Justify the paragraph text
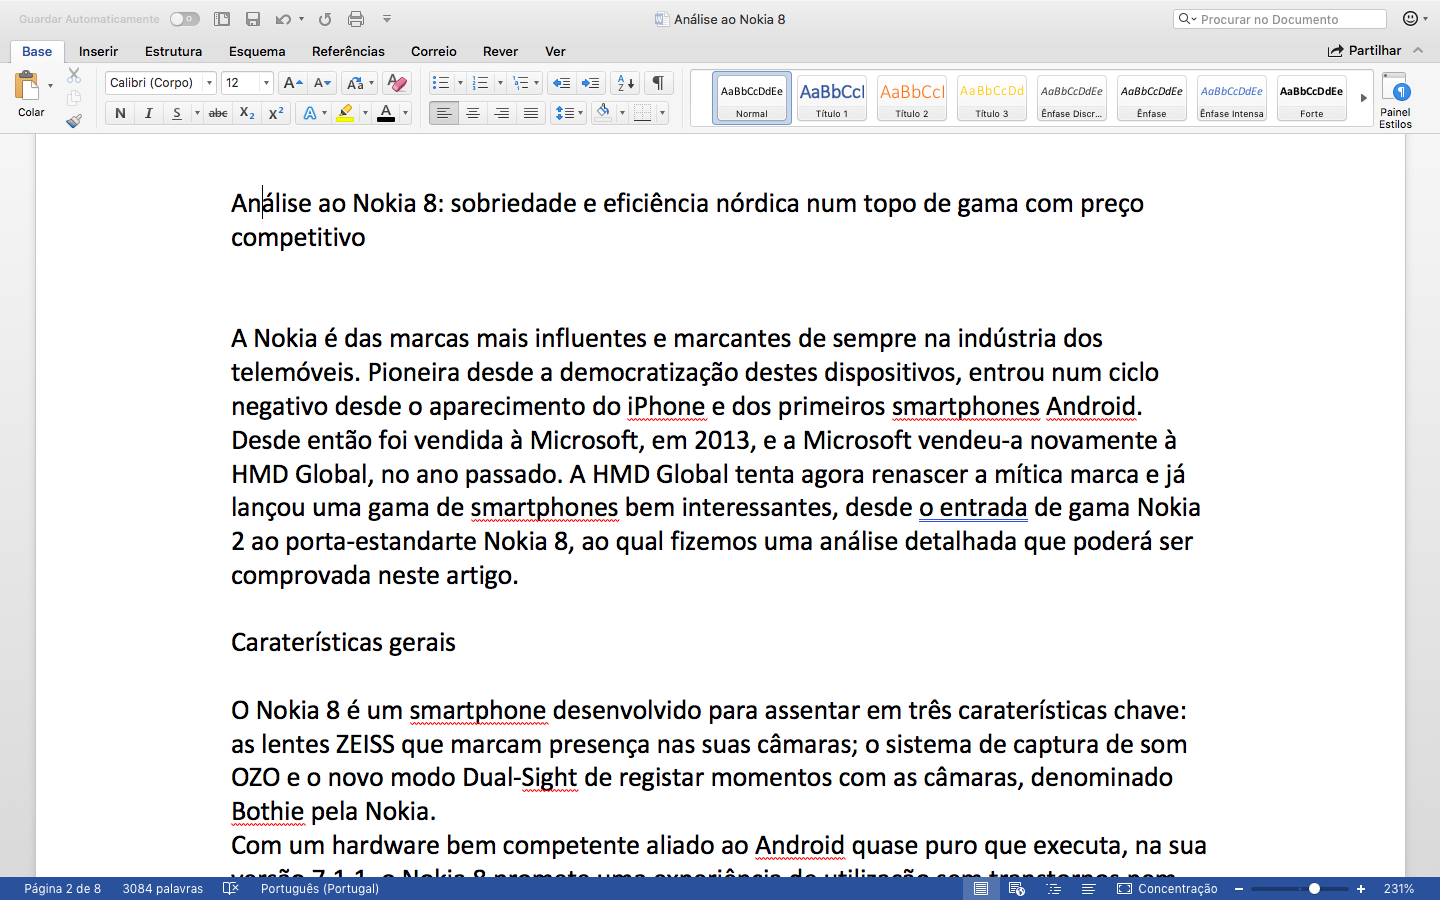This screenshot has height=900, width=1440. (530, 113)
